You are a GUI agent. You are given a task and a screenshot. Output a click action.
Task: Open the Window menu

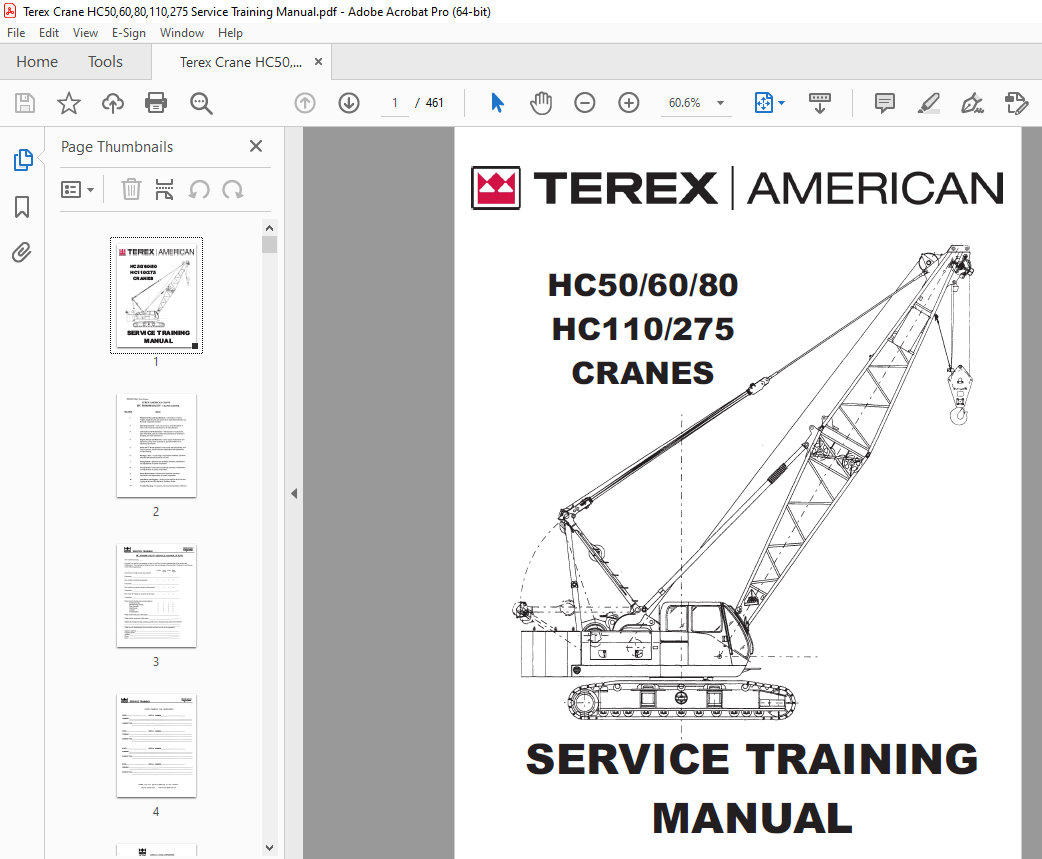(181, 33)
